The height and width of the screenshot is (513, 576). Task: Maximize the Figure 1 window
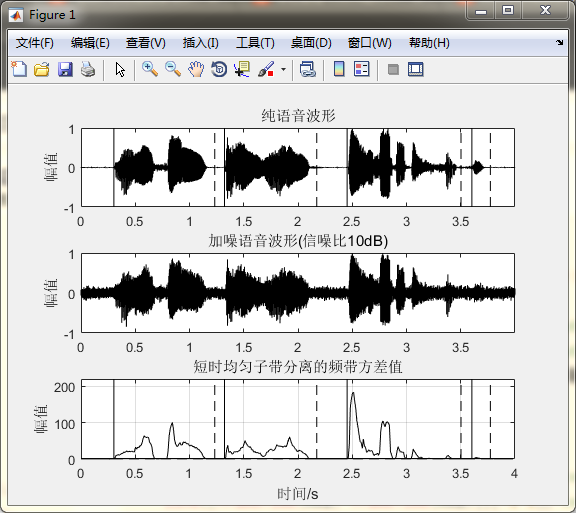pyautogui.click(x=508, y=11)
